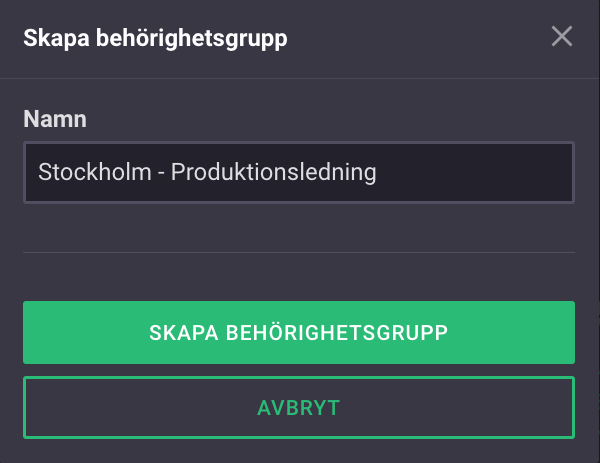Place cursor in the group name input

tap(298, 172)
